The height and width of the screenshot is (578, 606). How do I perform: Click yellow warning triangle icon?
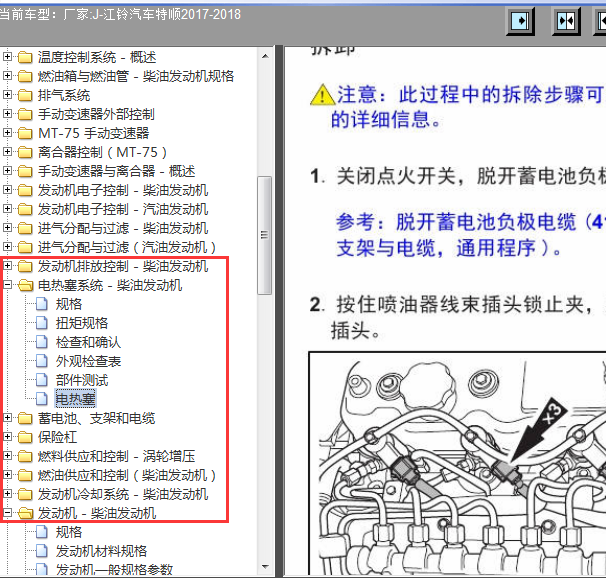(x=322, y=95)
